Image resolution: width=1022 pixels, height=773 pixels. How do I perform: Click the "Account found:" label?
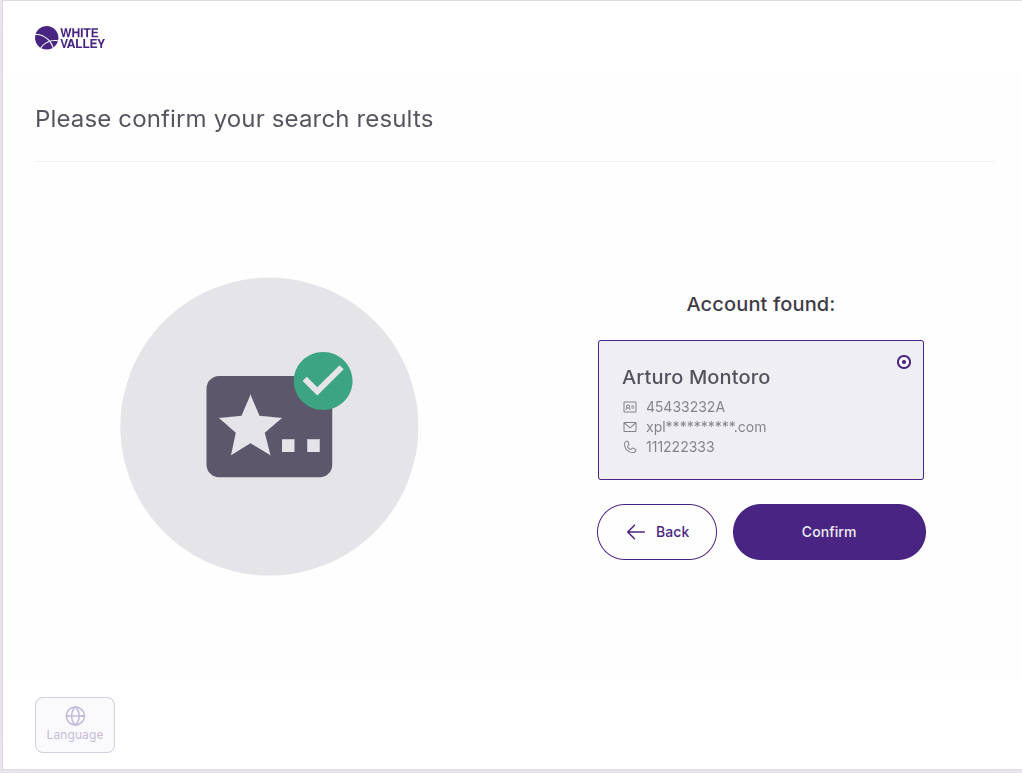tap(760, 304)
